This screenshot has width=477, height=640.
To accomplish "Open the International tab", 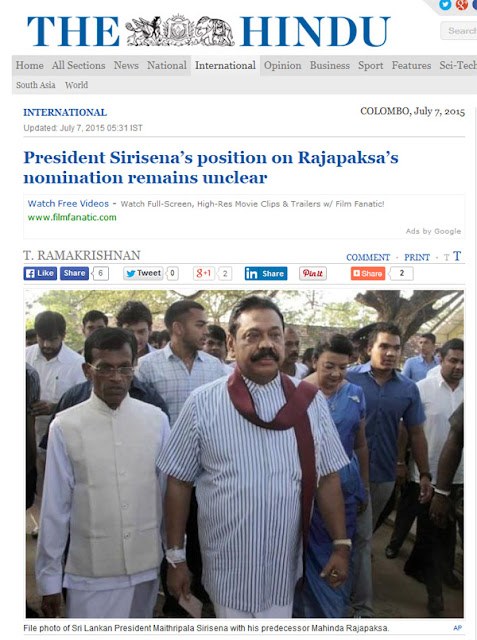I will click(x=225, y=65).
